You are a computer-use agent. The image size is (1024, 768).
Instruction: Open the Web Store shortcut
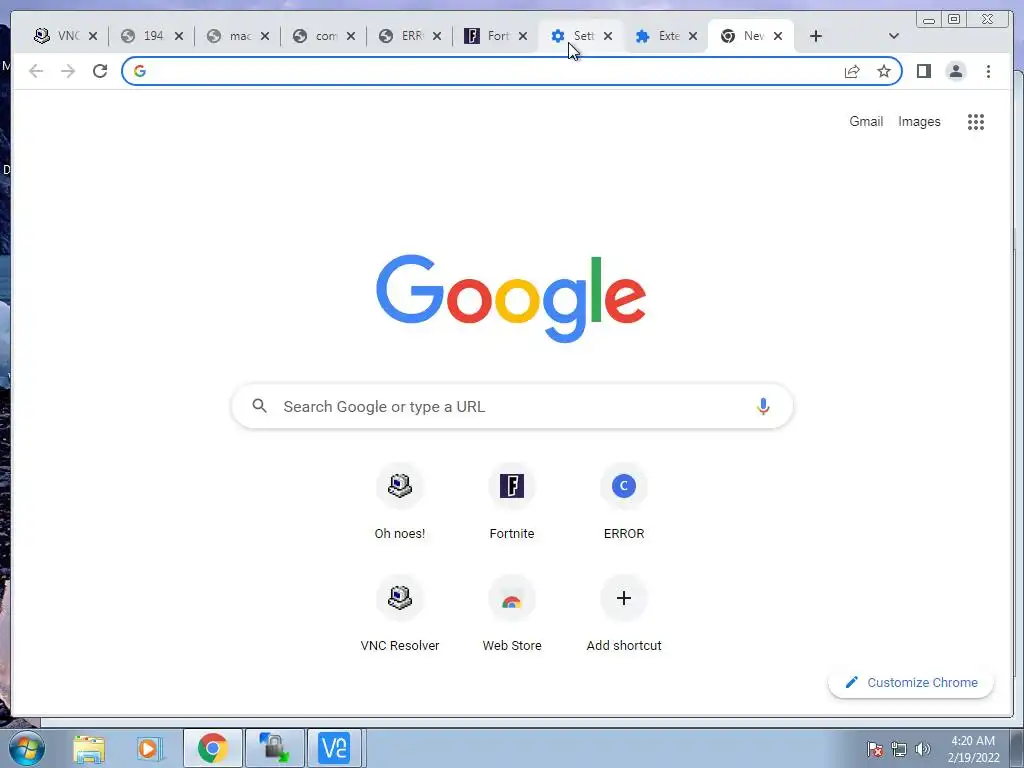512,615
